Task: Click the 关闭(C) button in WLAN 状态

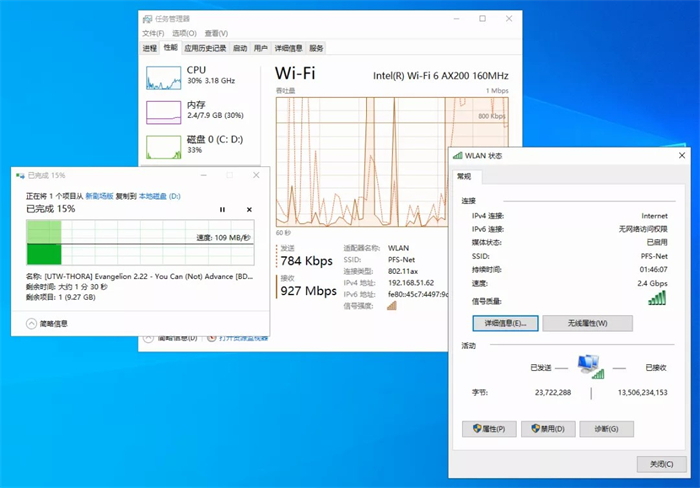Action: [661, 464]
